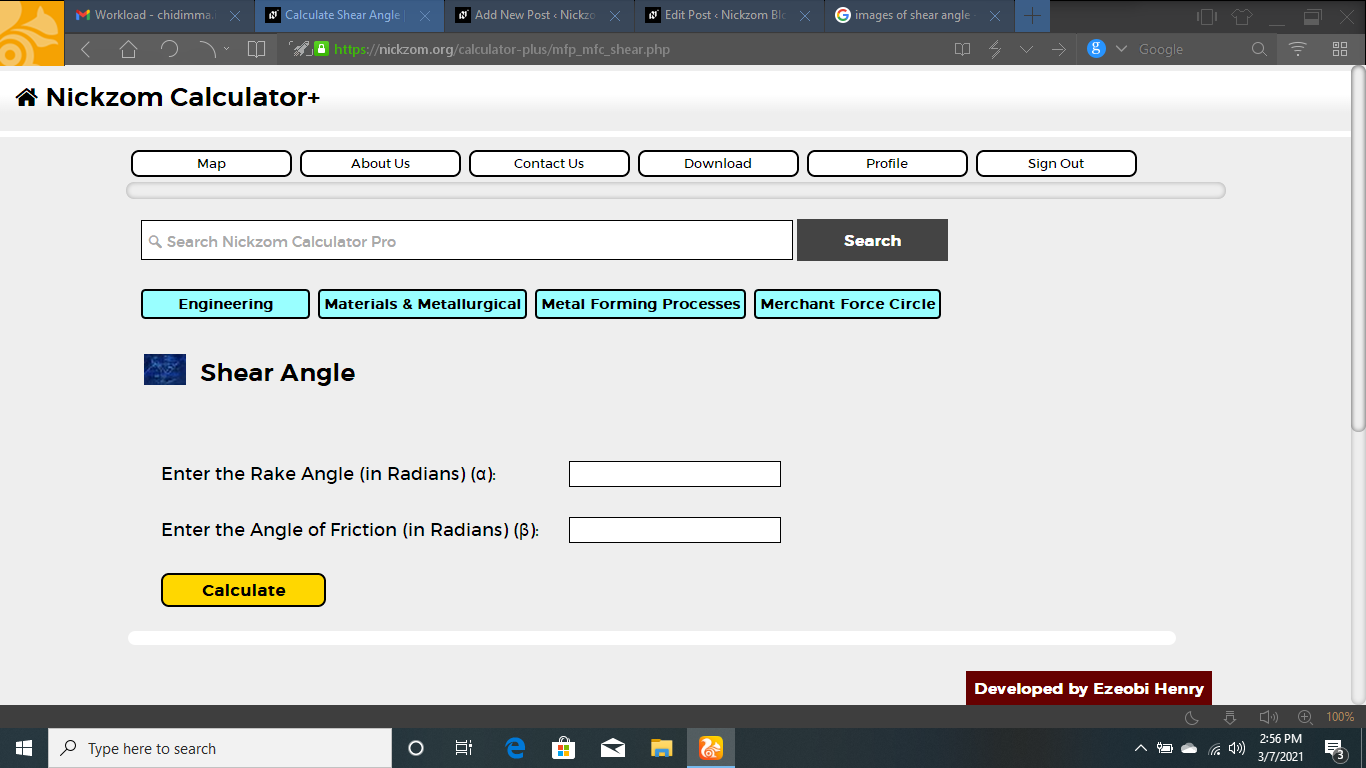Toggle browser sound speaker icon in status bar
This screenshot has width=1366, height=768.
coord(1269,717)
